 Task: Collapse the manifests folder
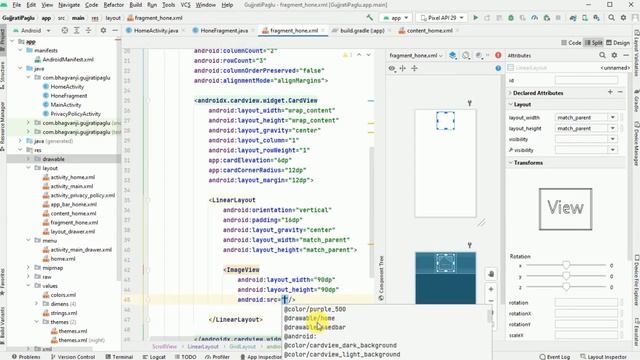pyautogui.click(x=20, y=50)
